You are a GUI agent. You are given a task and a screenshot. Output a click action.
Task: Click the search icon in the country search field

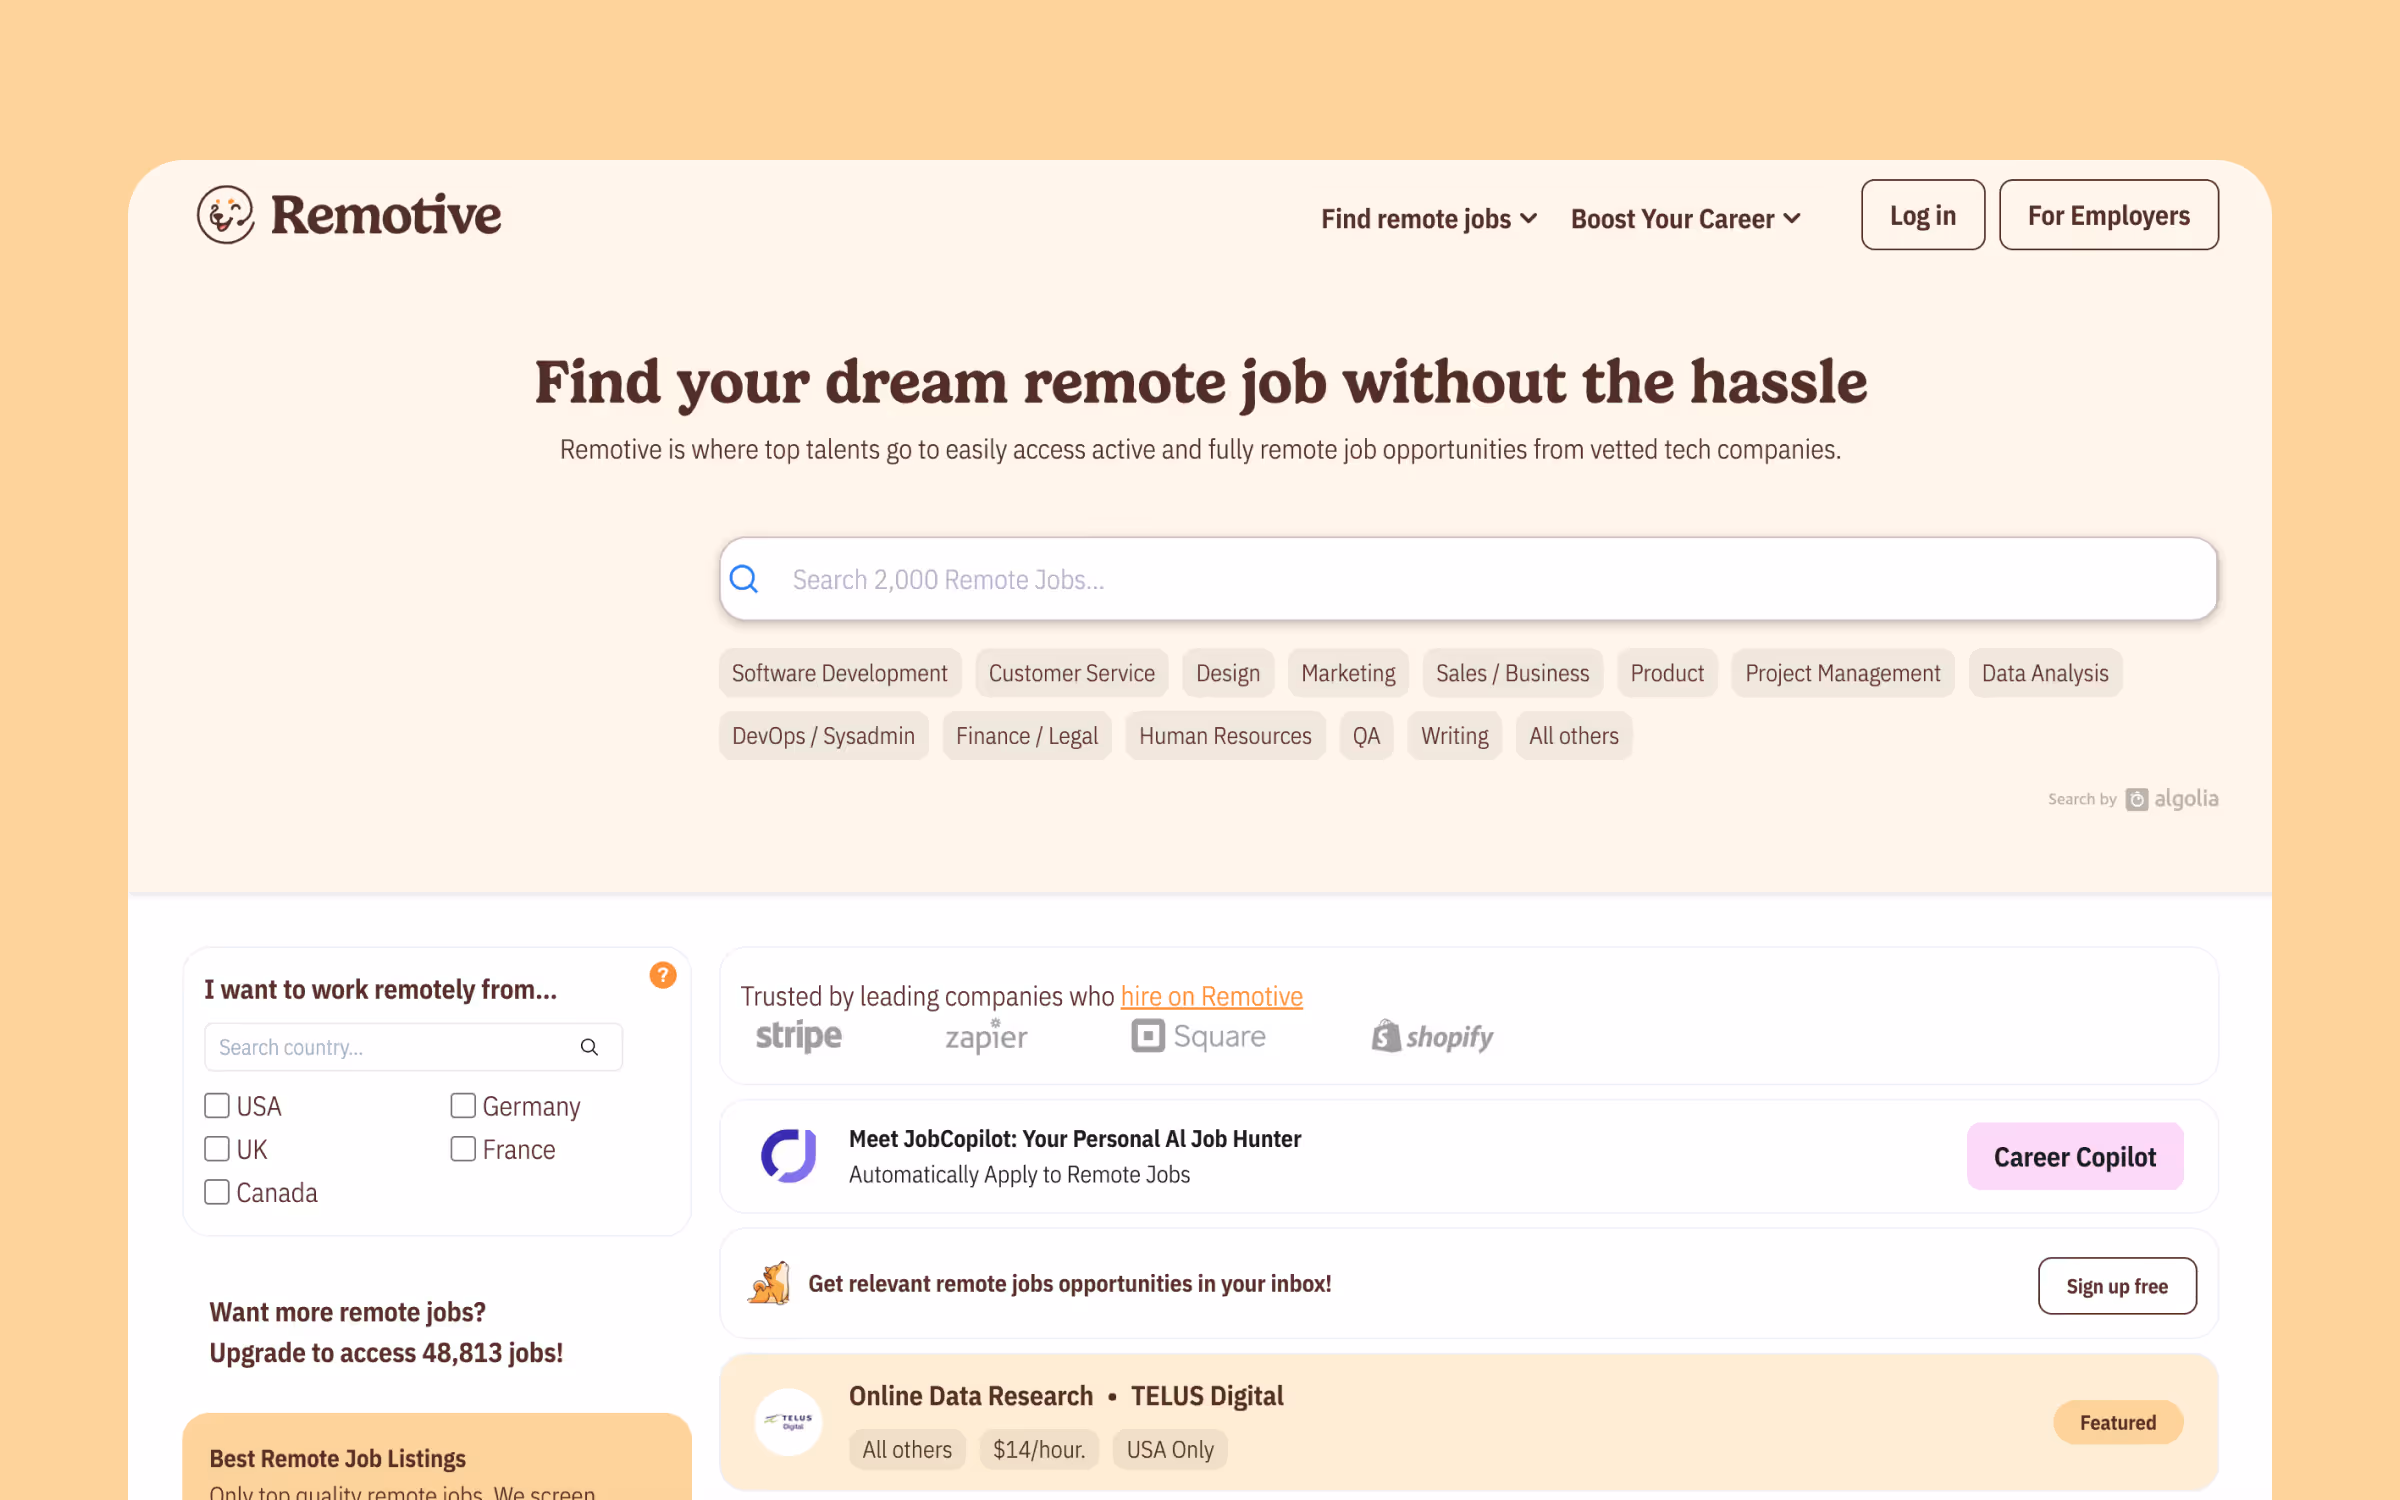[x=590, y=1046]
